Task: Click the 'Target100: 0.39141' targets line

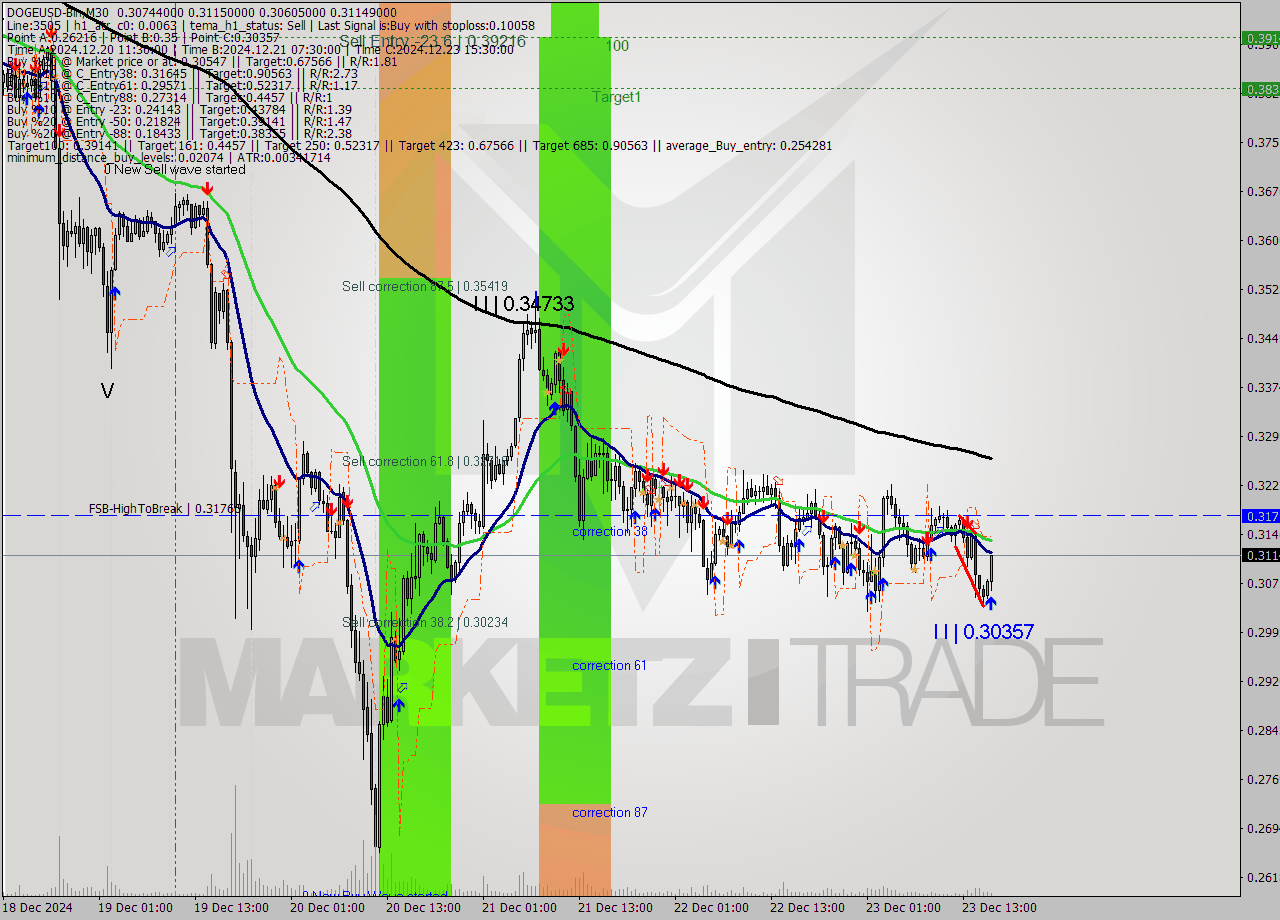Action: point(419,146)
